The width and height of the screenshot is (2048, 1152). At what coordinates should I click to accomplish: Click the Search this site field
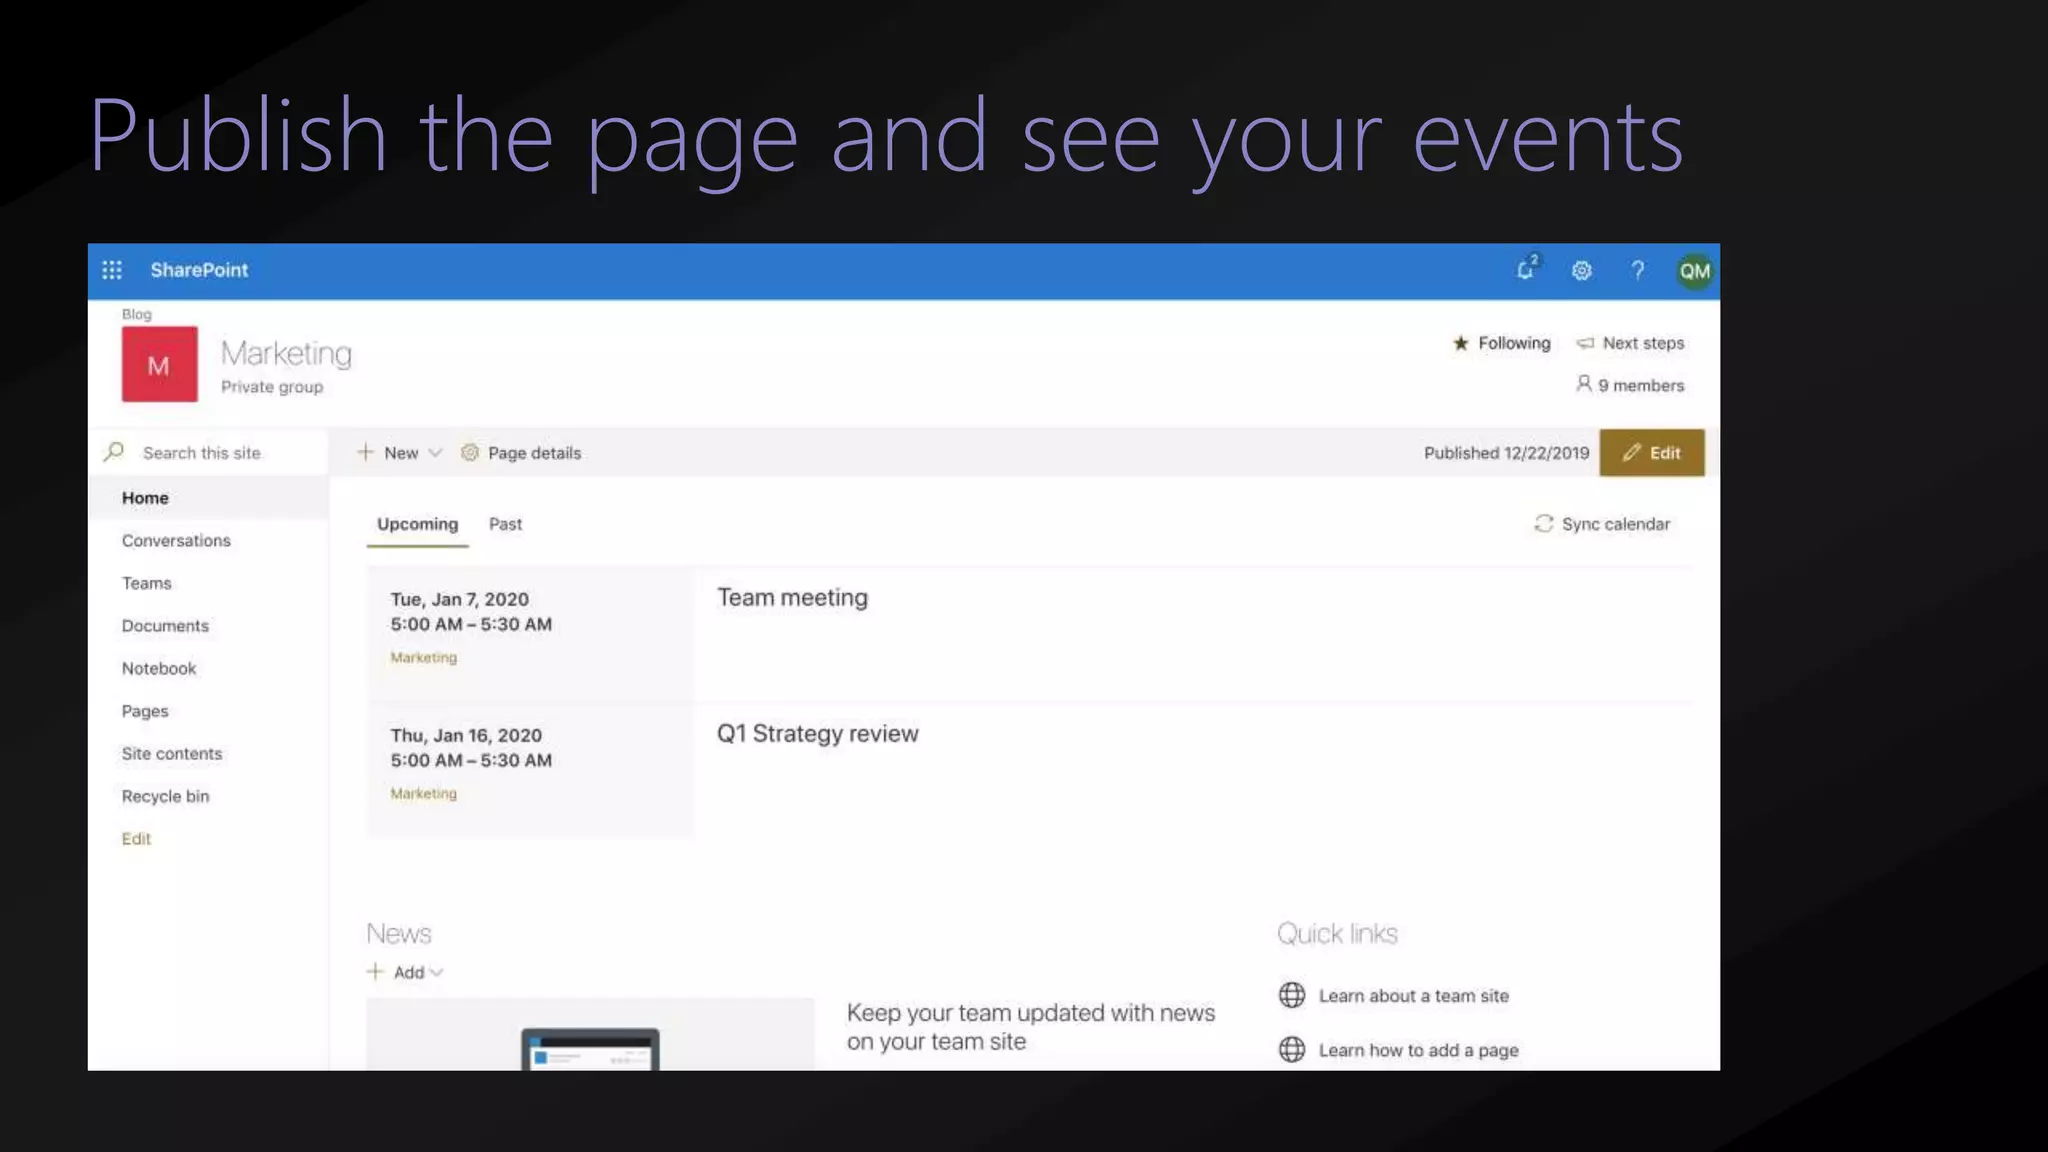pyautogui.click(x=209, y=452)
